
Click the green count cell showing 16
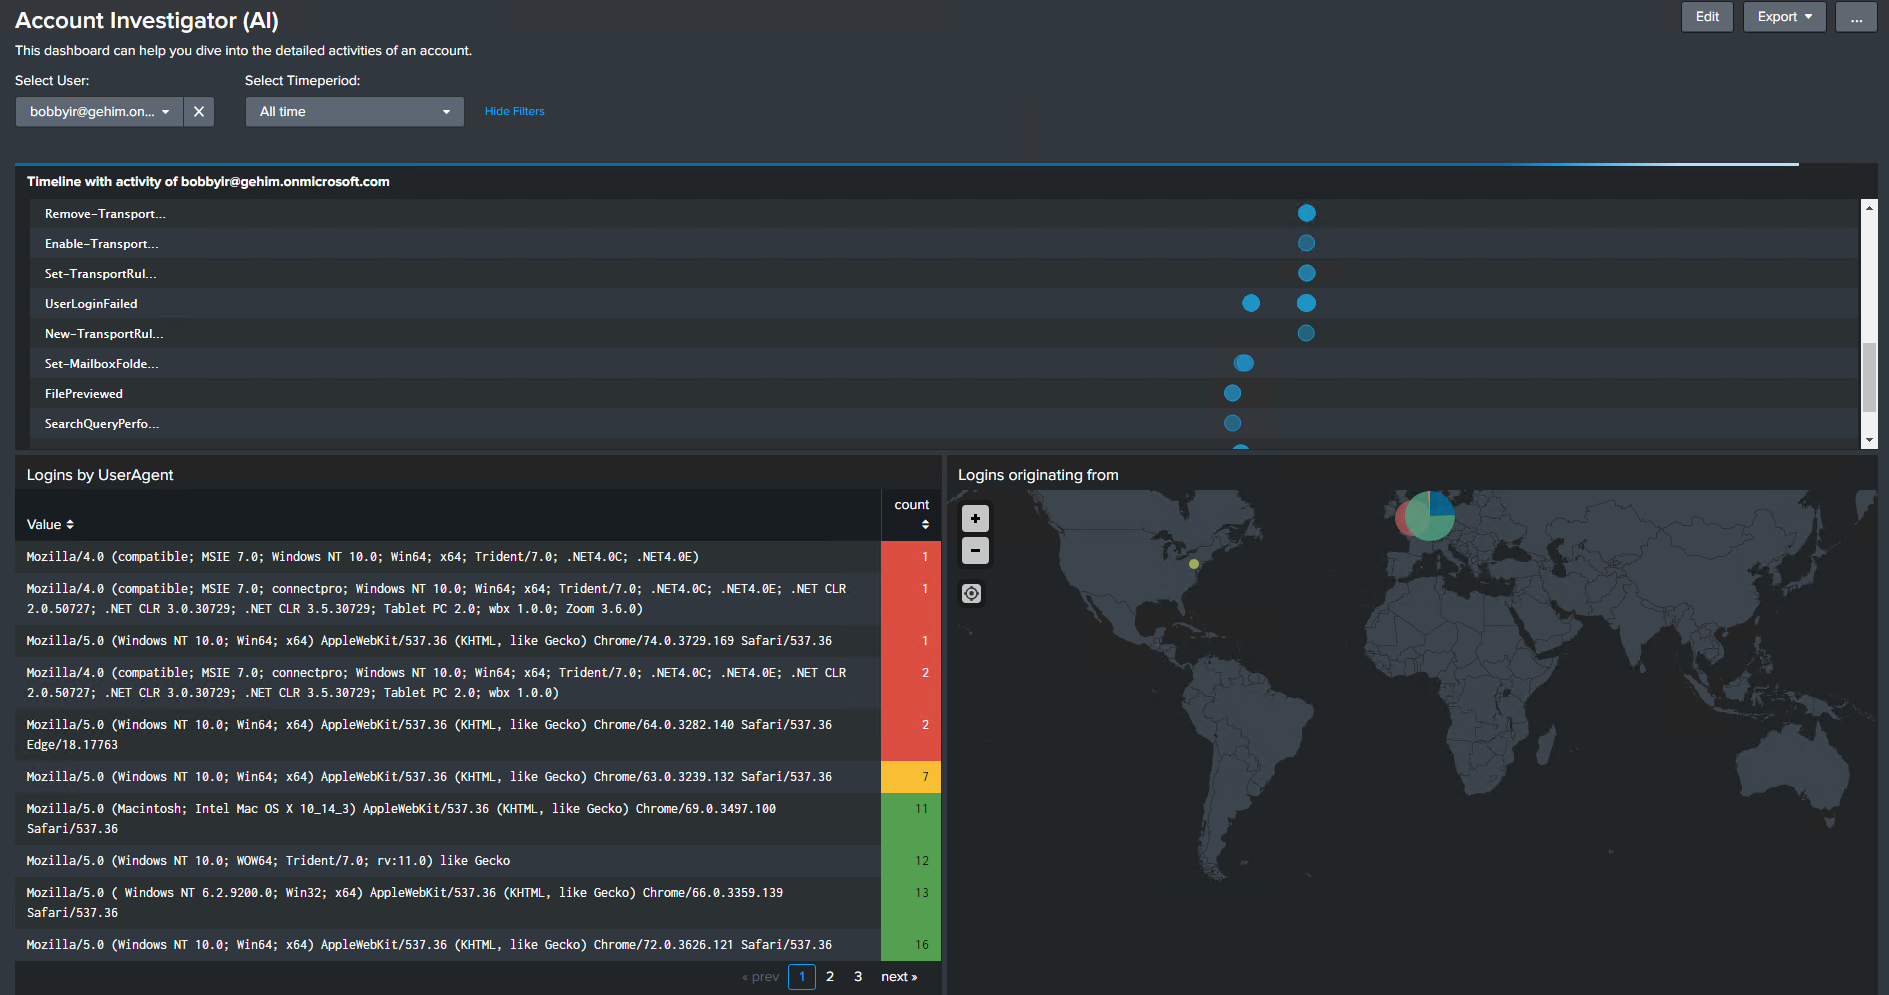tap(911, 945)
